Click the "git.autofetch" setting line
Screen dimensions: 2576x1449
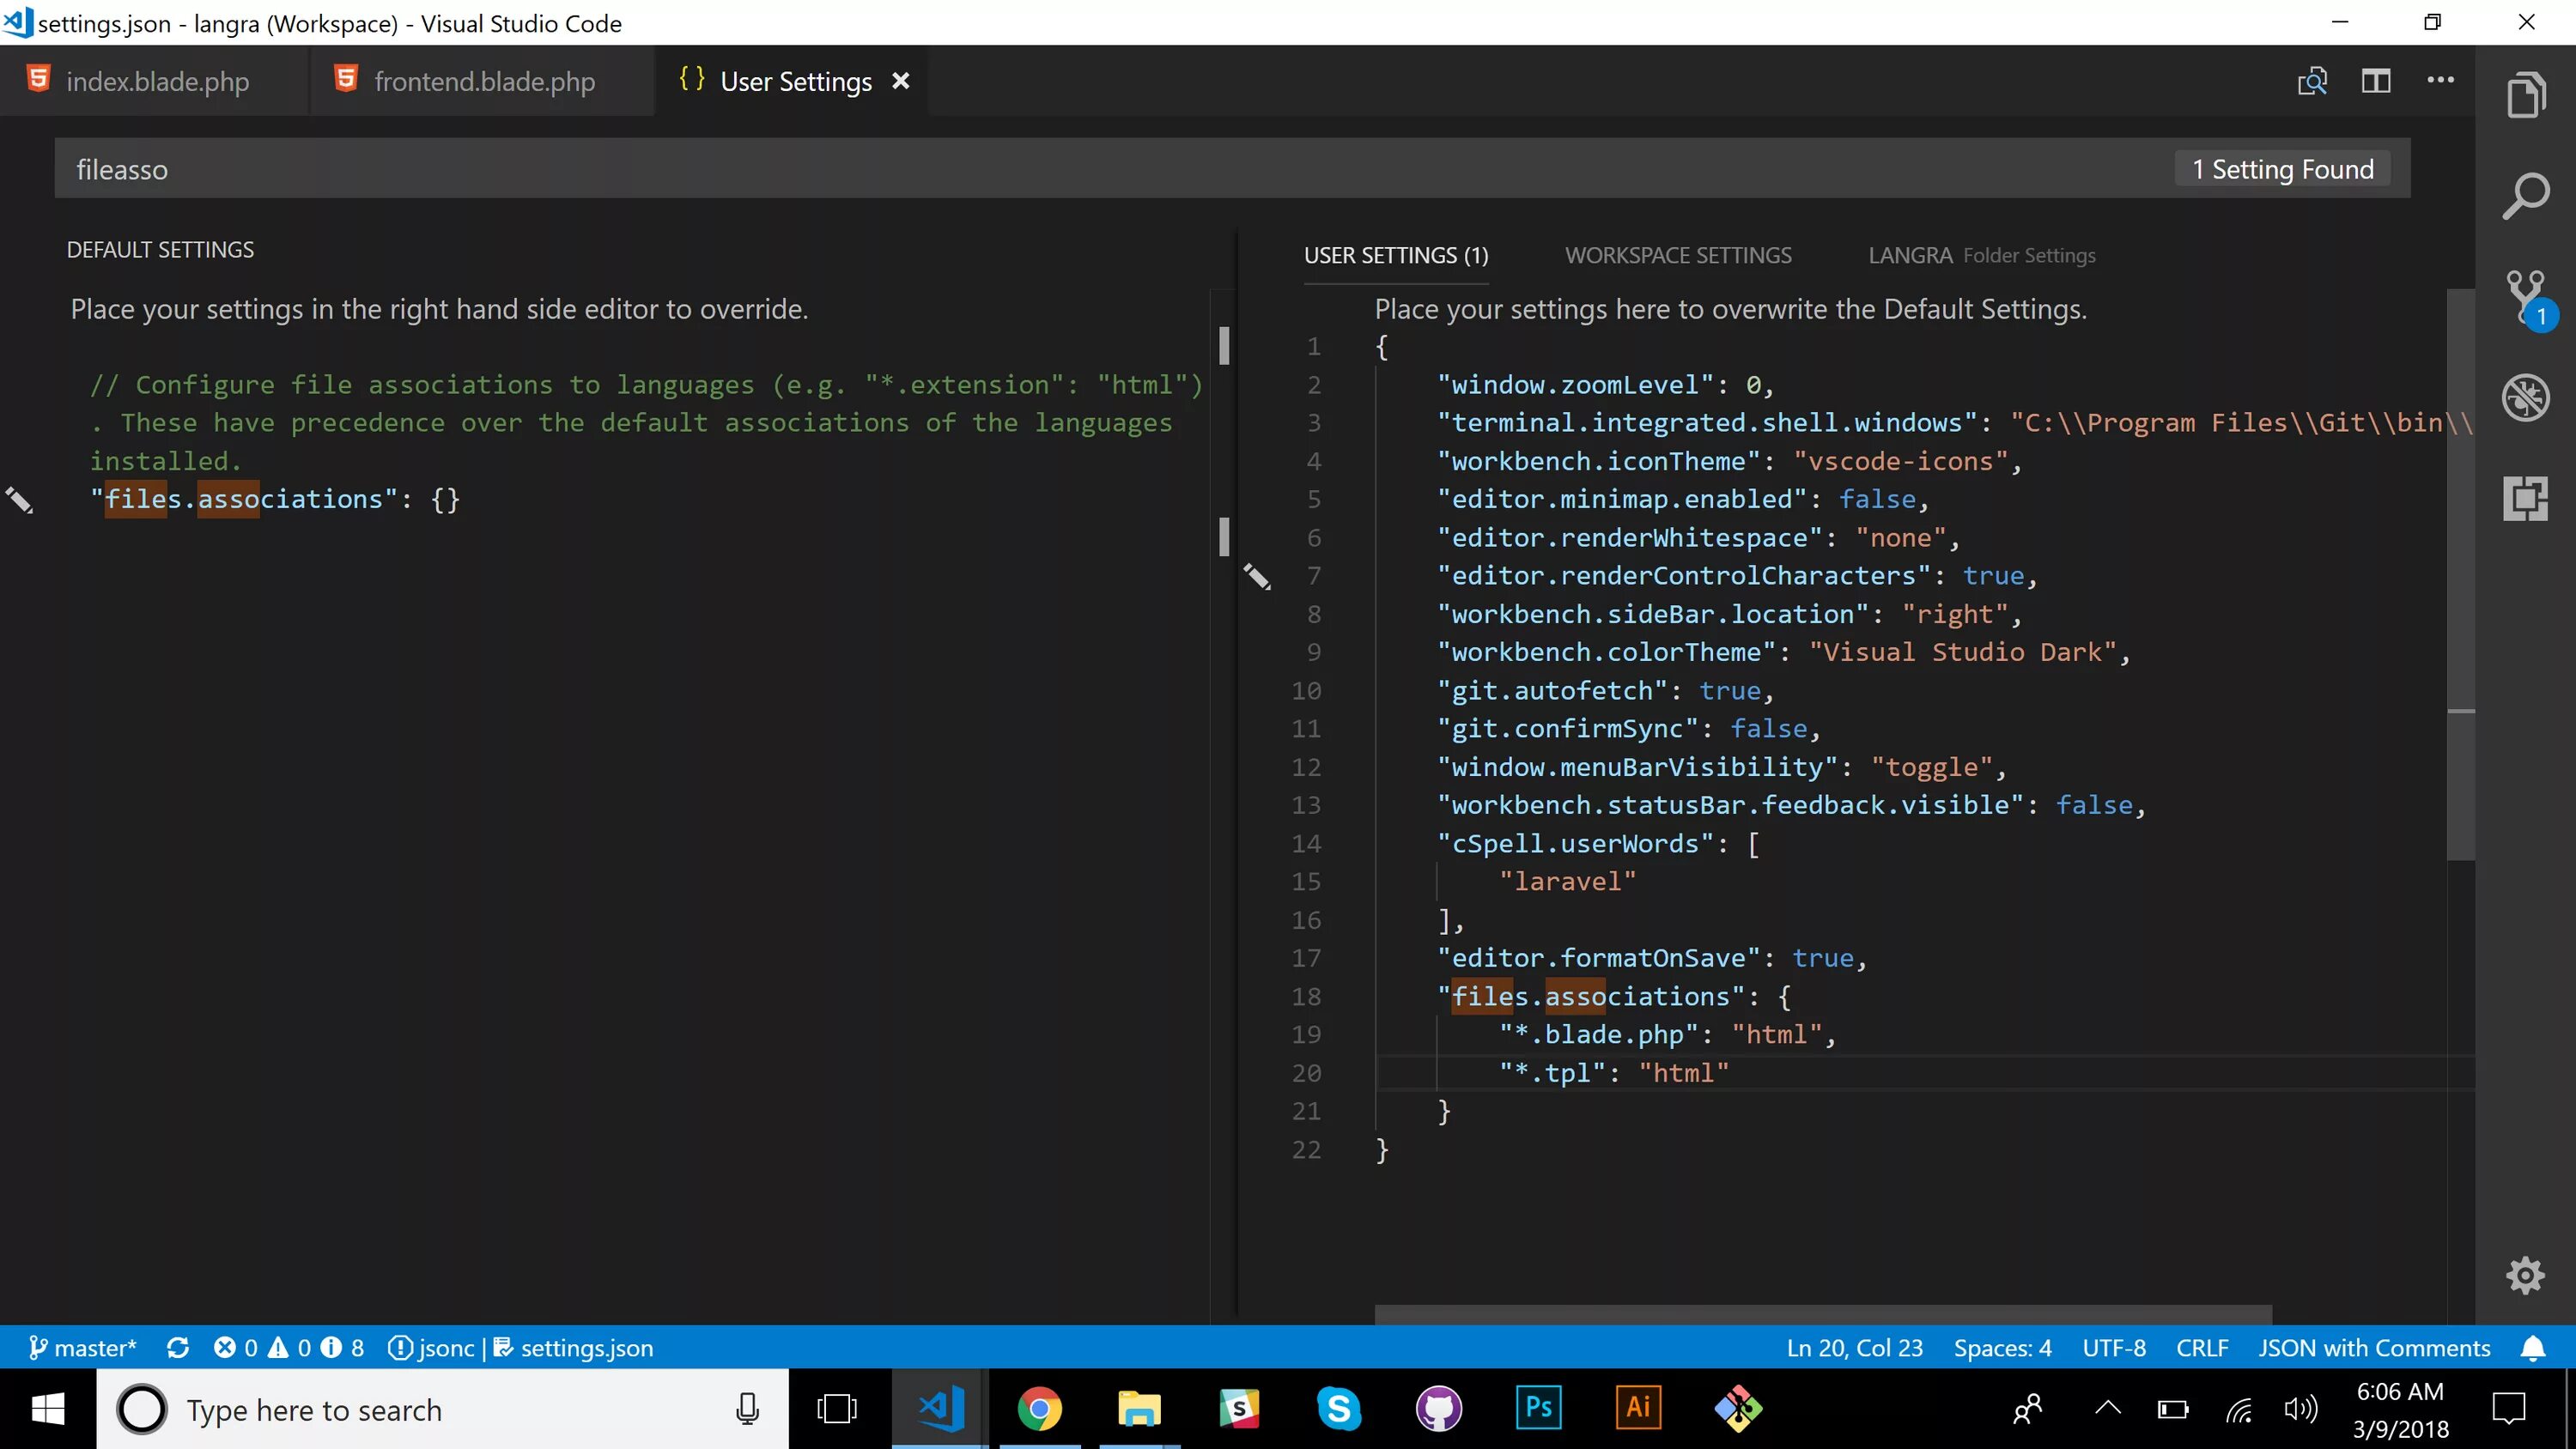[1605, 691]
